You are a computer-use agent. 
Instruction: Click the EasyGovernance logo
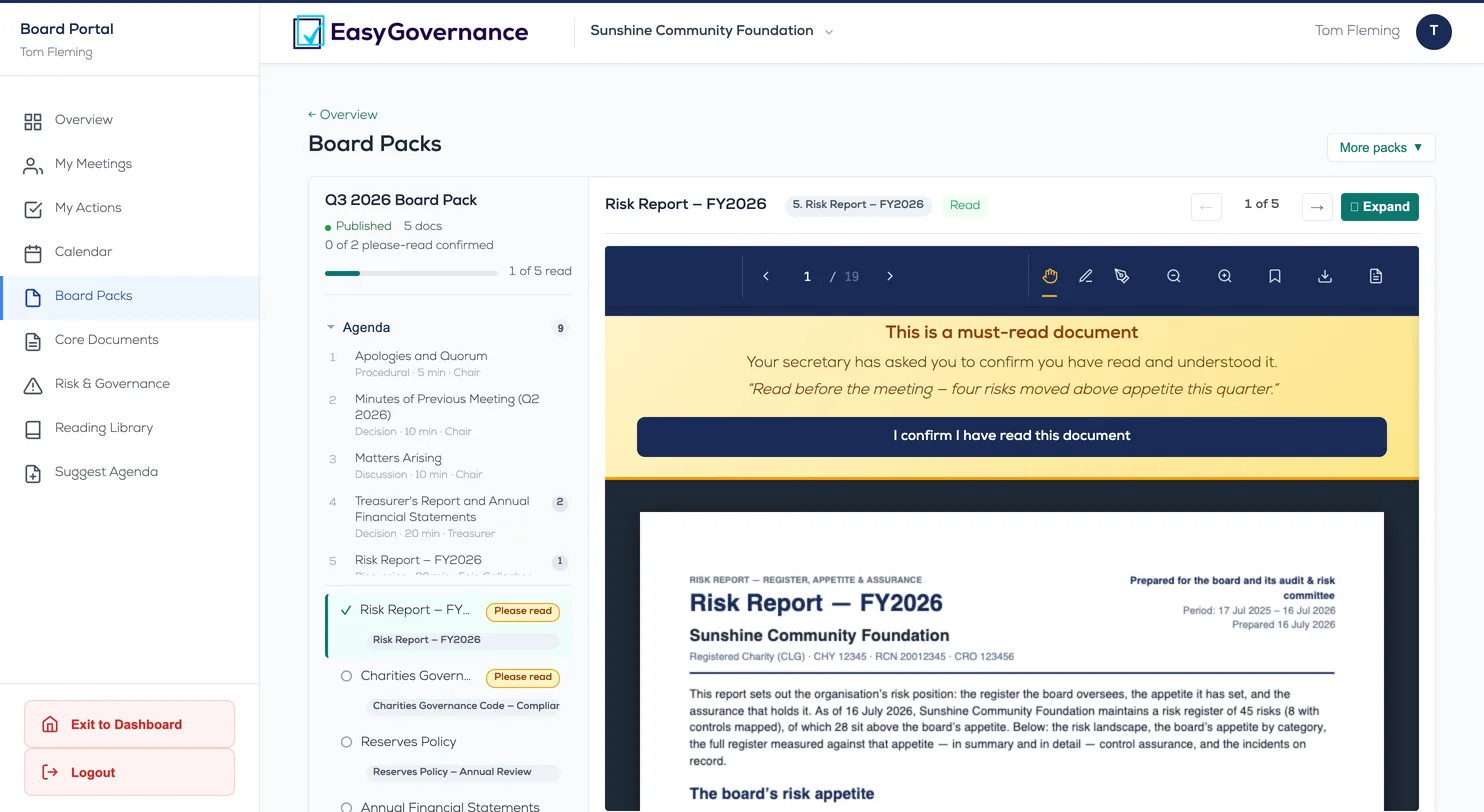click(411, 32)
